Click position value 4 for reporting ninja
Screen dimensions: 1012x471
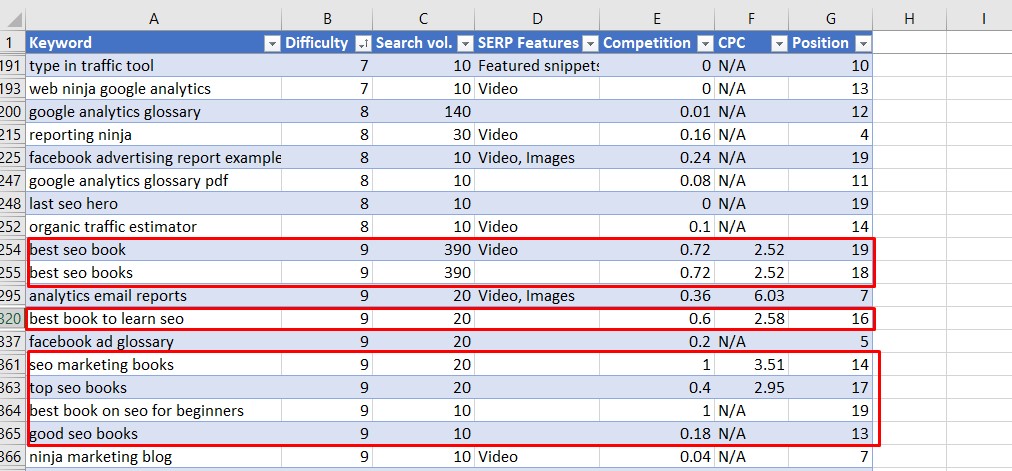(x=831, y=135)
